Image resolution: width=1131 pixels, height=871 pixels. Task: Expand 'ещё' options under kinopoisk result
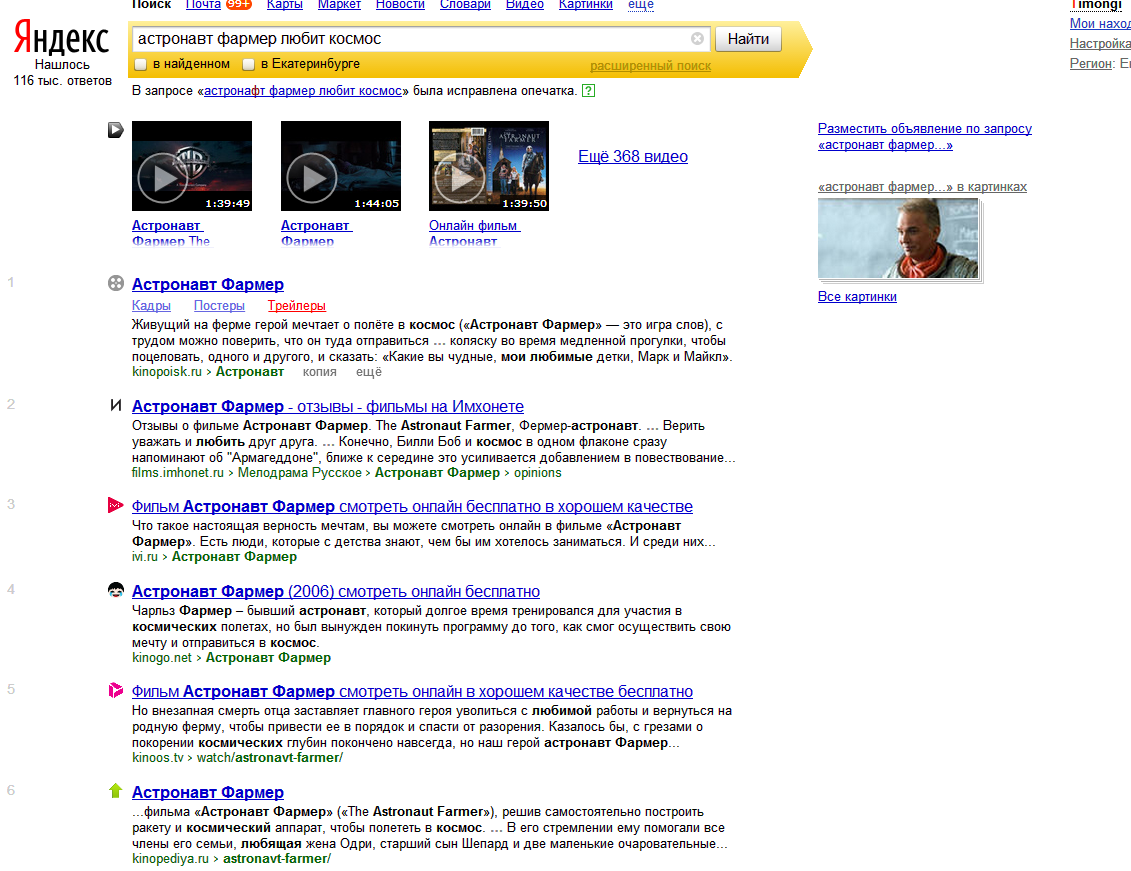[x=369, y=372]
